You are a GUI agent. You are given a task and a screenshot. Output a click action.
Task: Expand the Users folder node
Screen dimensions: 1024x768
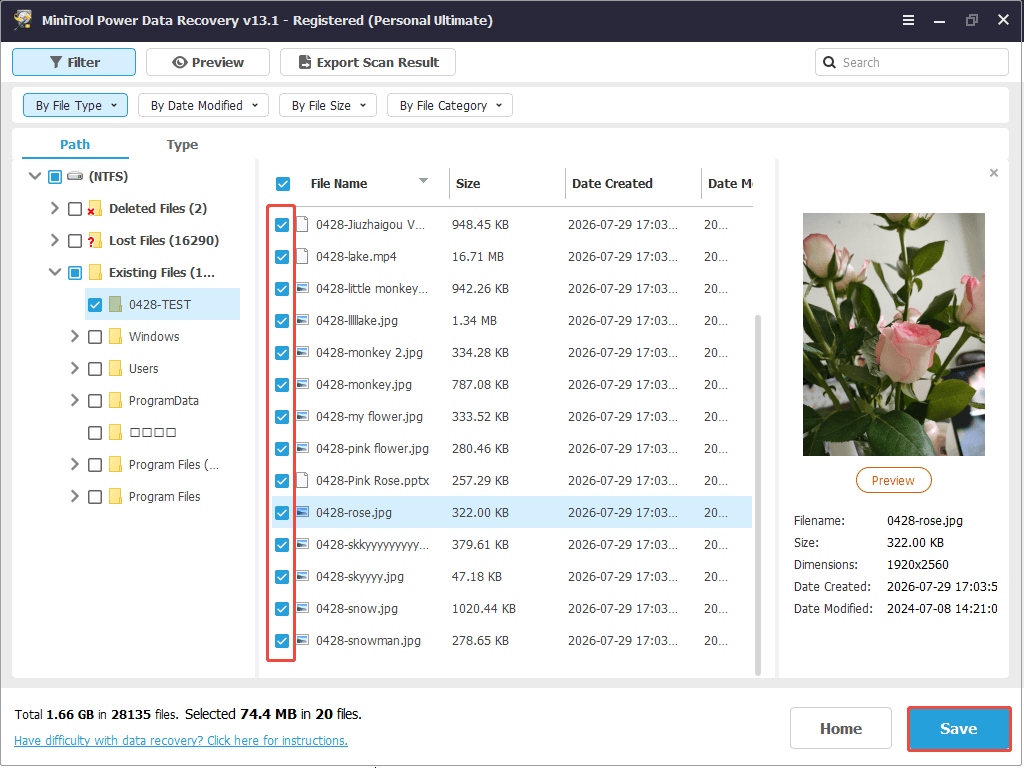74,368
